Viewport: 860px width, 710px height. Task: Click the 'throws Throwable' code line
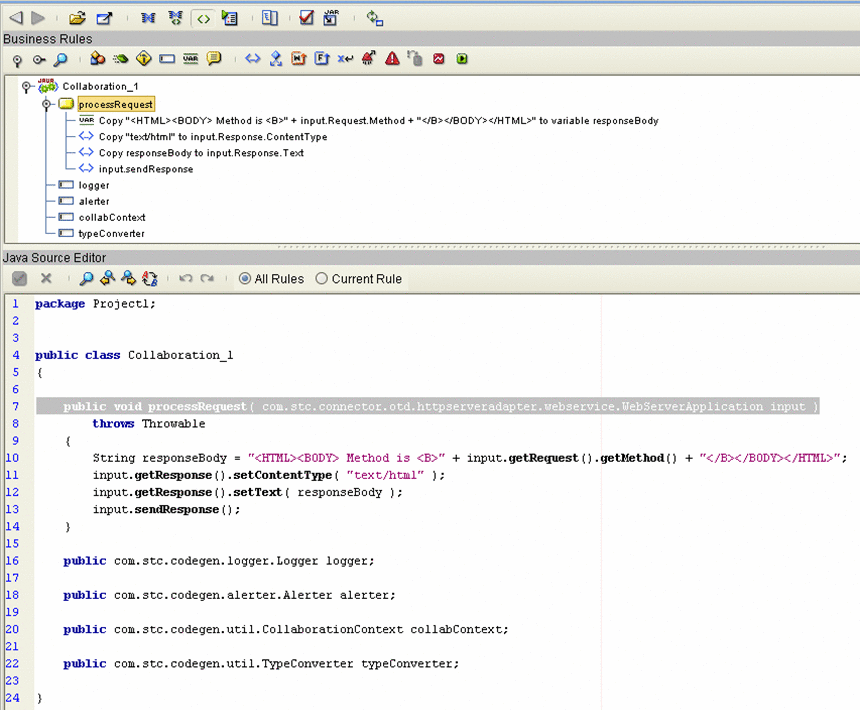click(x=149, y=424)
